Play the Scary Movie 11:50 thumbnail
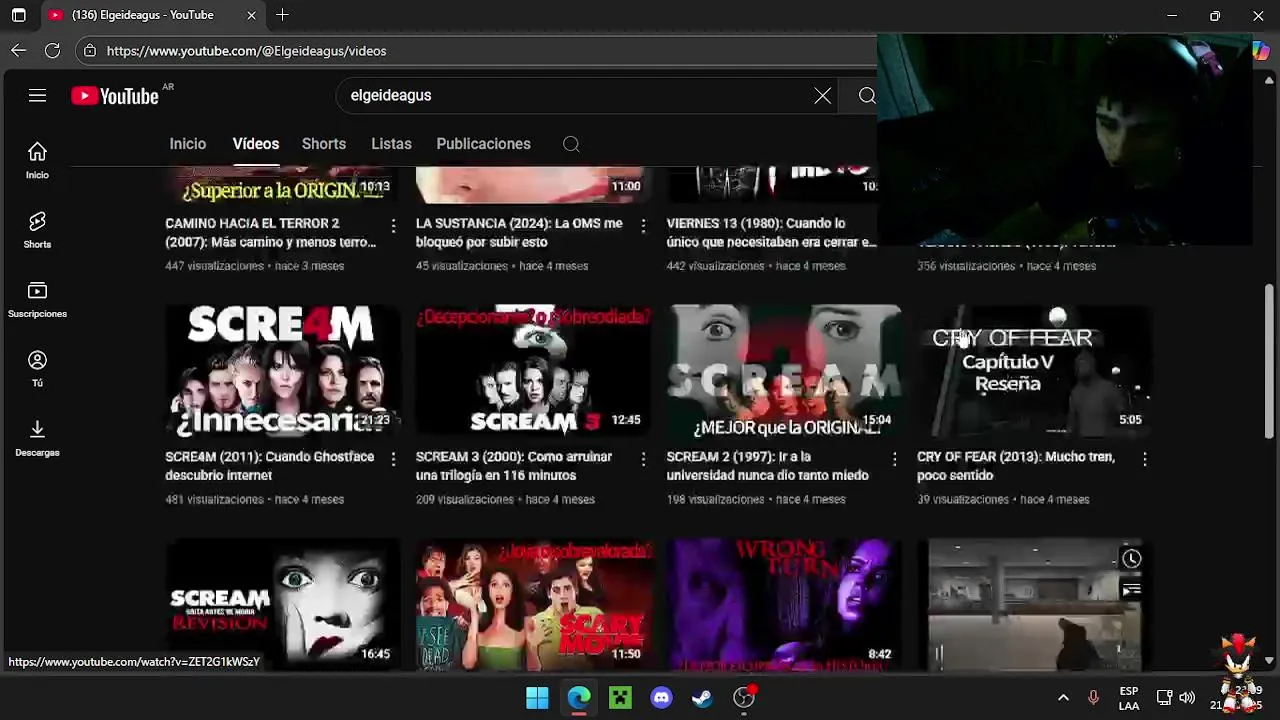Image resolution: width=1280 pixels, height=720 pixels. click(x=533, y=605)
